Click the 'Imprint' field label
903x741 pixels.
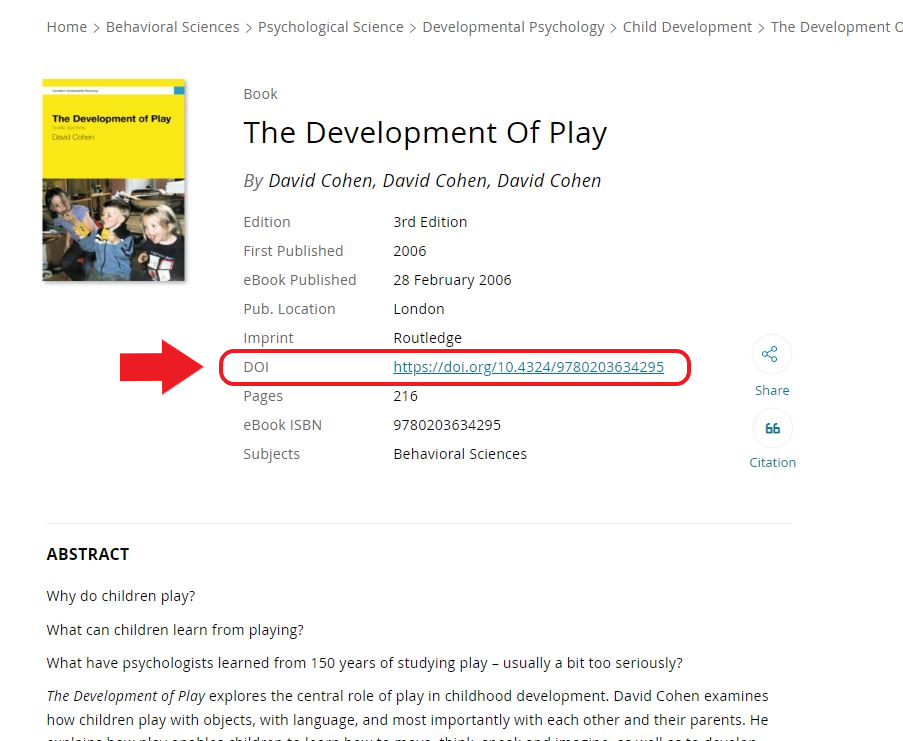pos(268,338)
